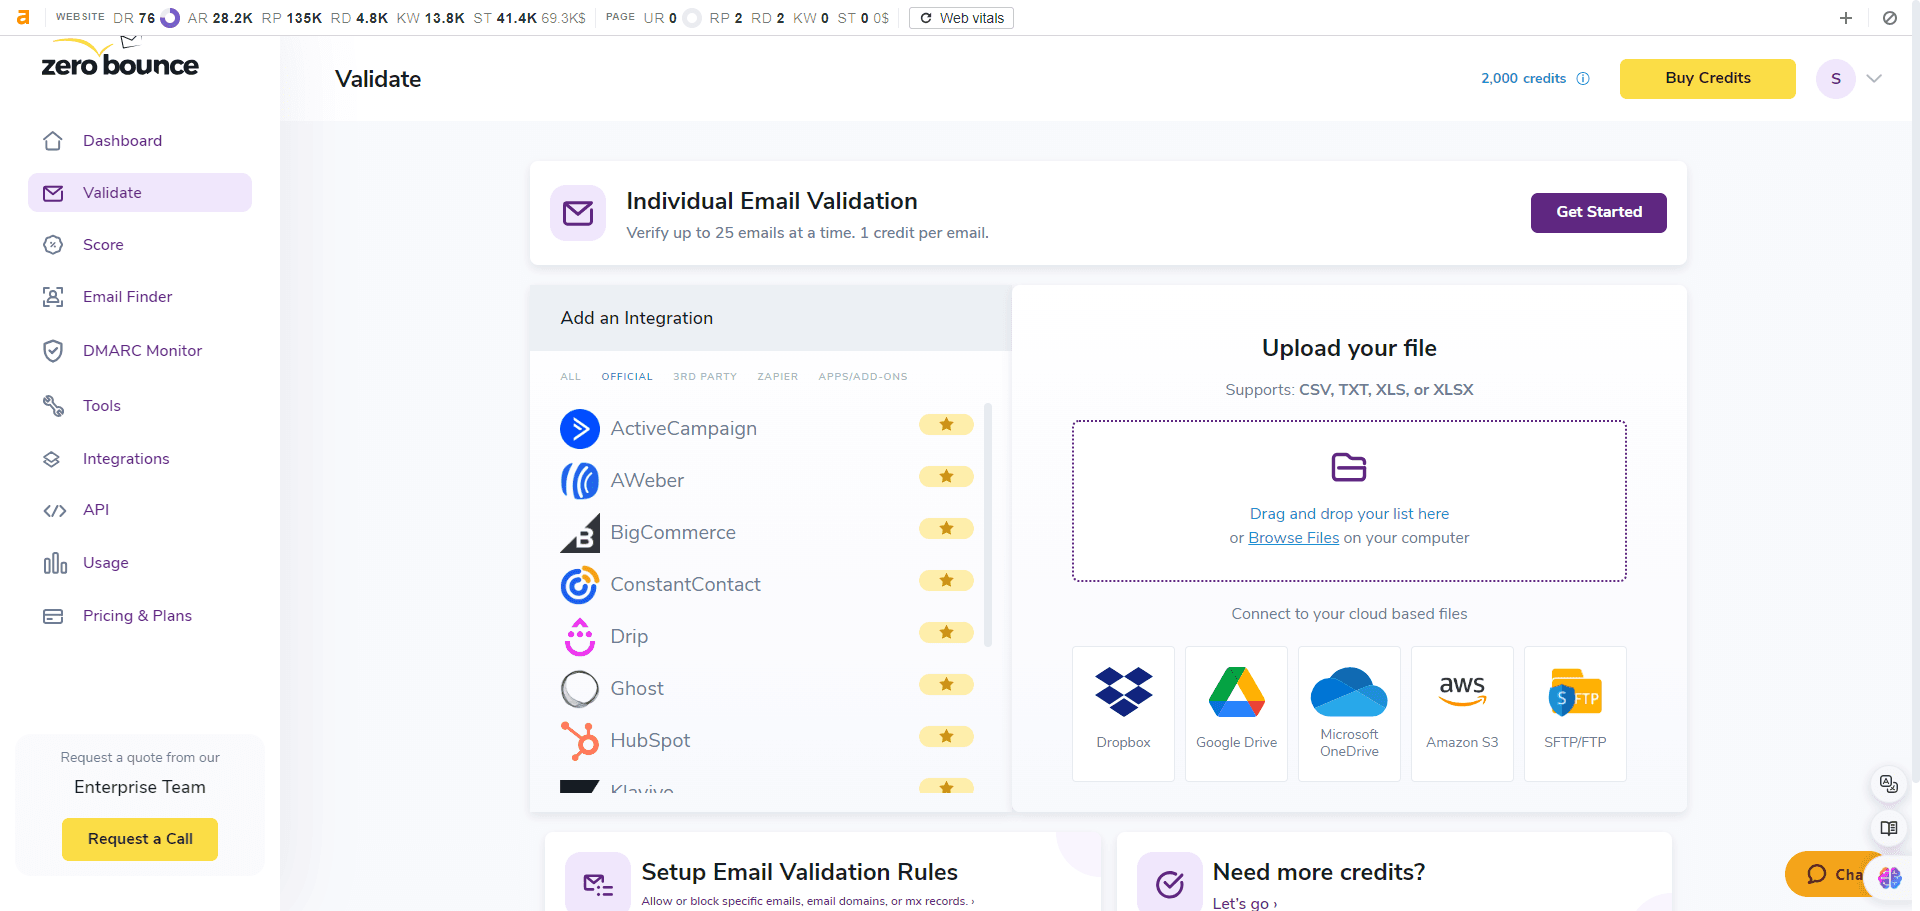Click the Ahrefs toolbar logo
The image size is (1920, 911).
click(23, 17)
